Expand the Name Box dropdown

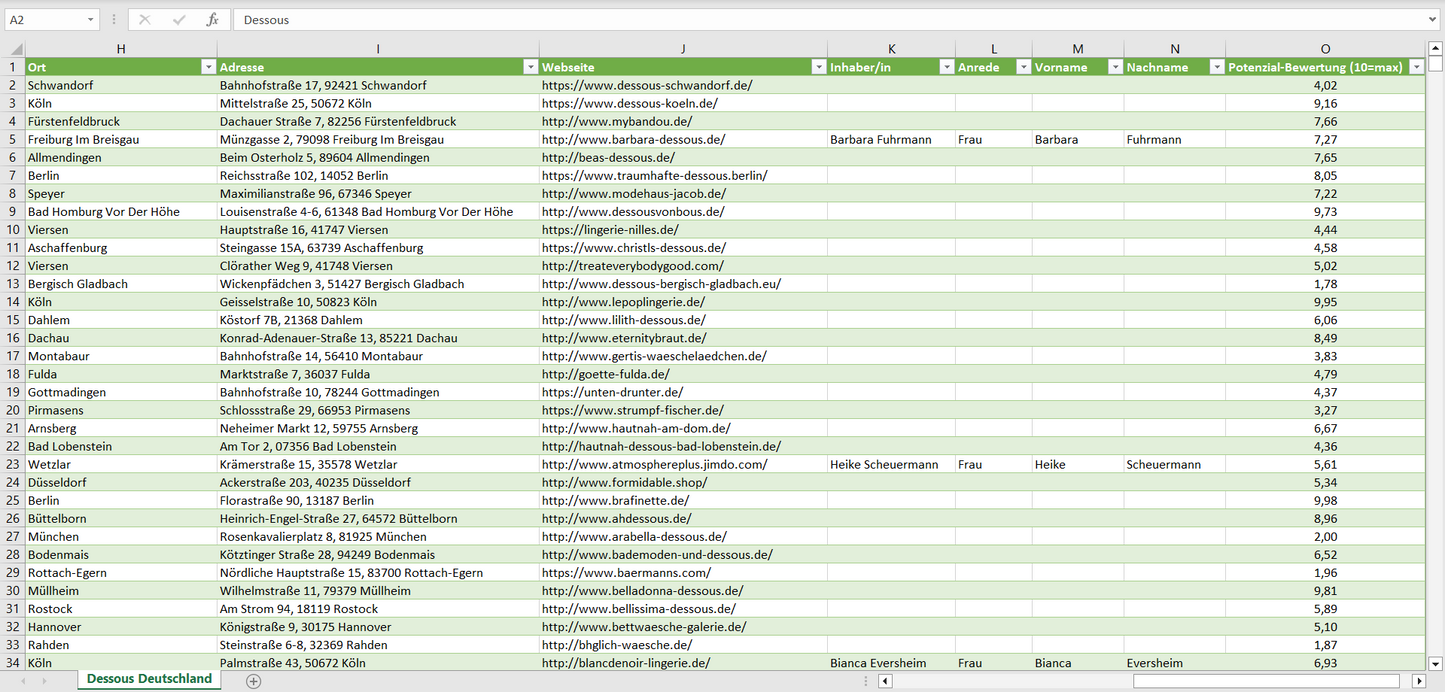point(90,20)
